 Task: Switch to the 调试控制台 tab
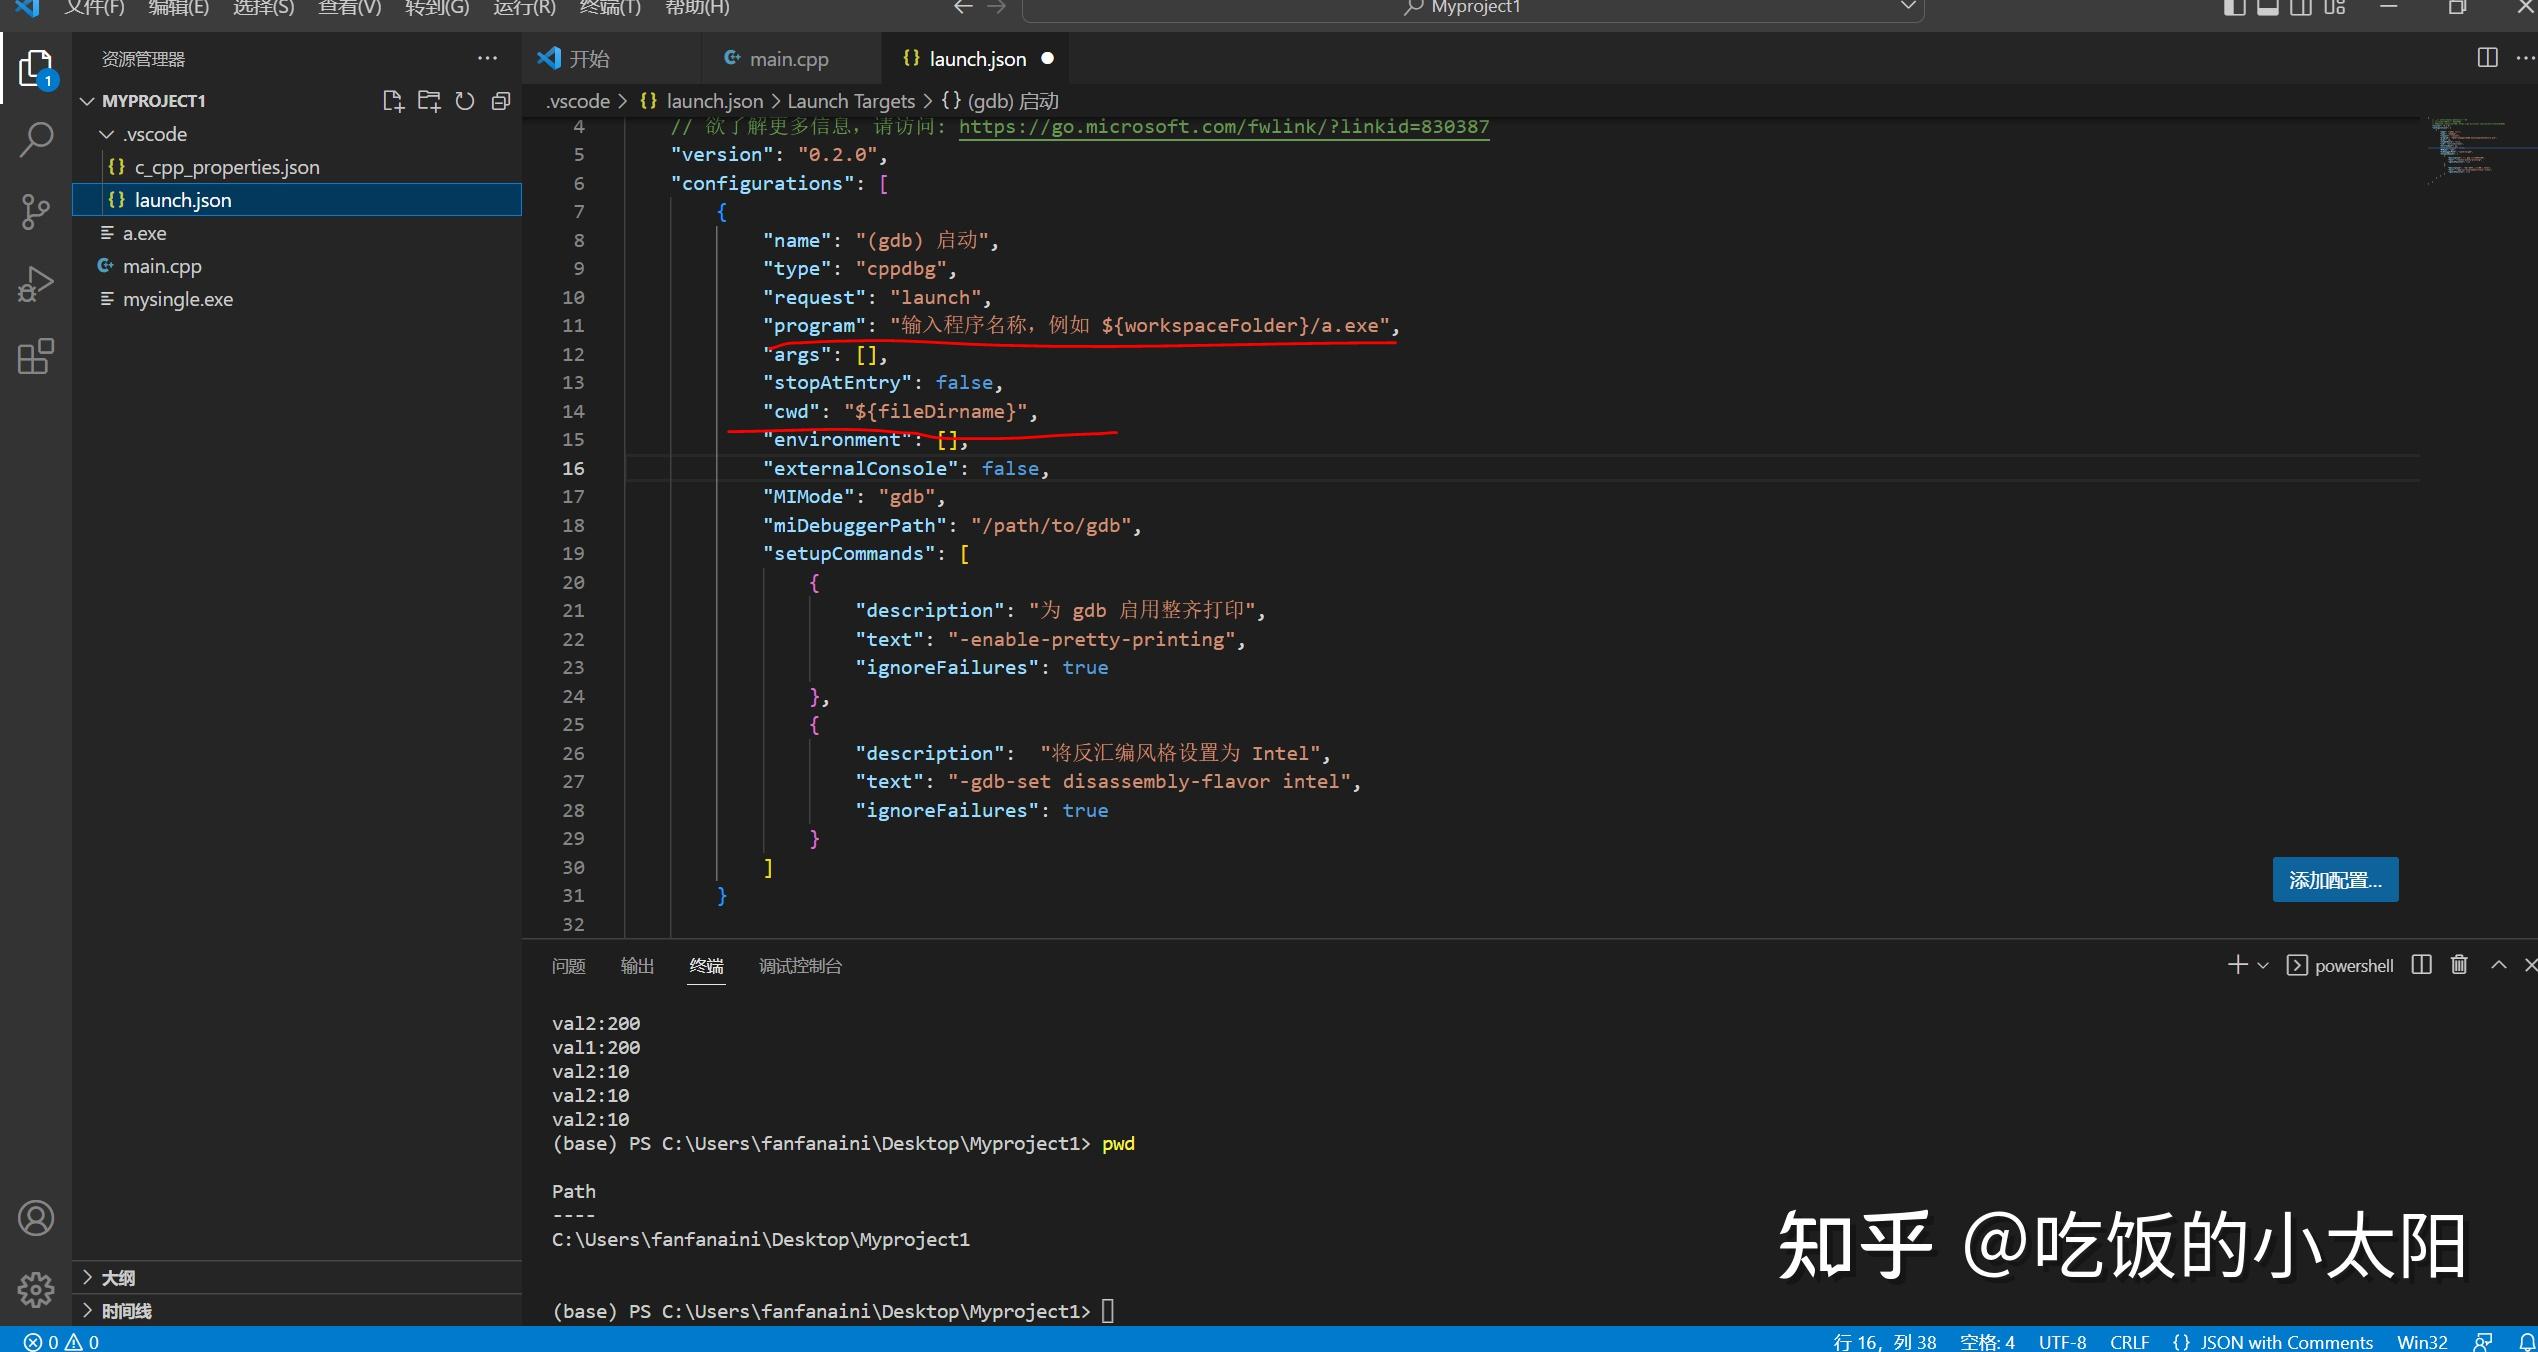coord(800,966)
